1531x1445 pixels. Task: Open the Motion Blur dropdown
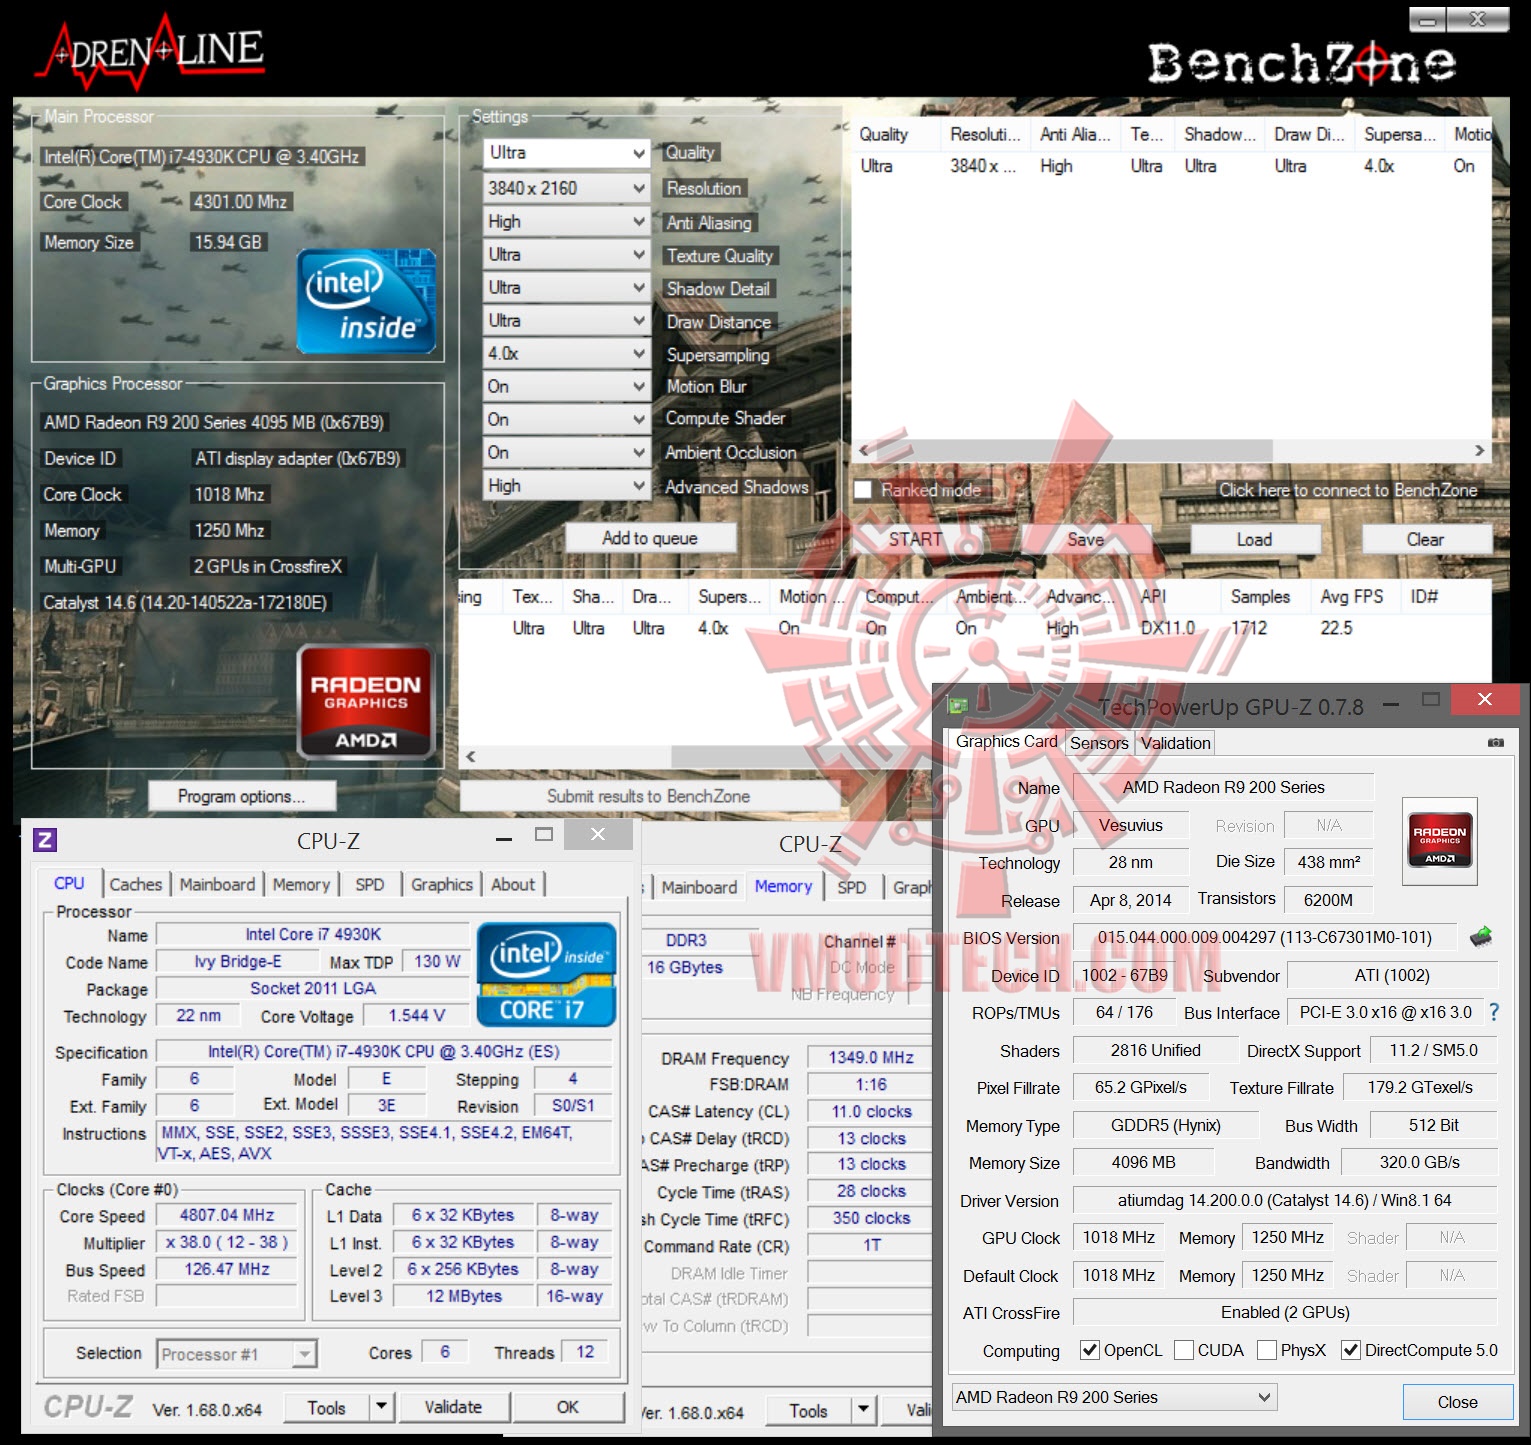tap(567, 386)
